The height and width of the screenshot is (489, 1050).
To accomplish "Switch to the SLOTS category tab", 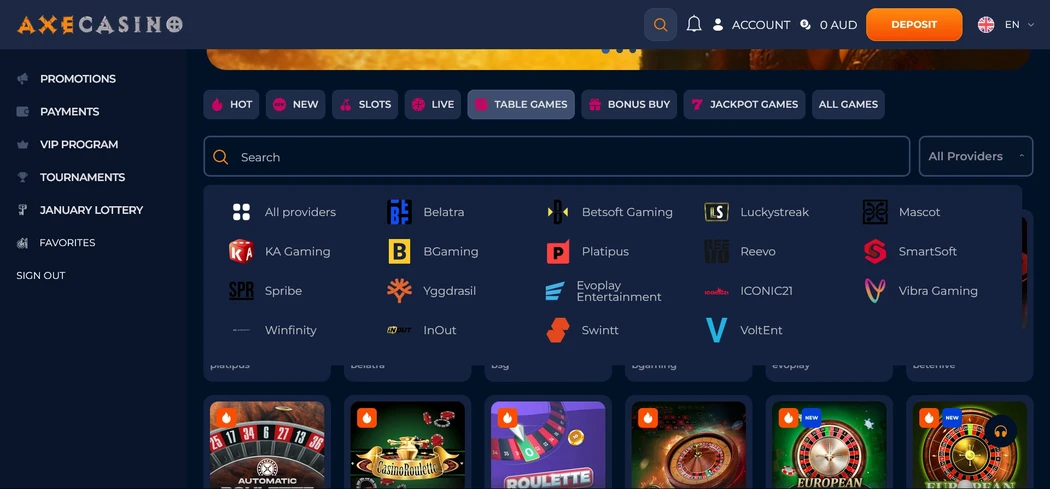I will pos(365,104).
